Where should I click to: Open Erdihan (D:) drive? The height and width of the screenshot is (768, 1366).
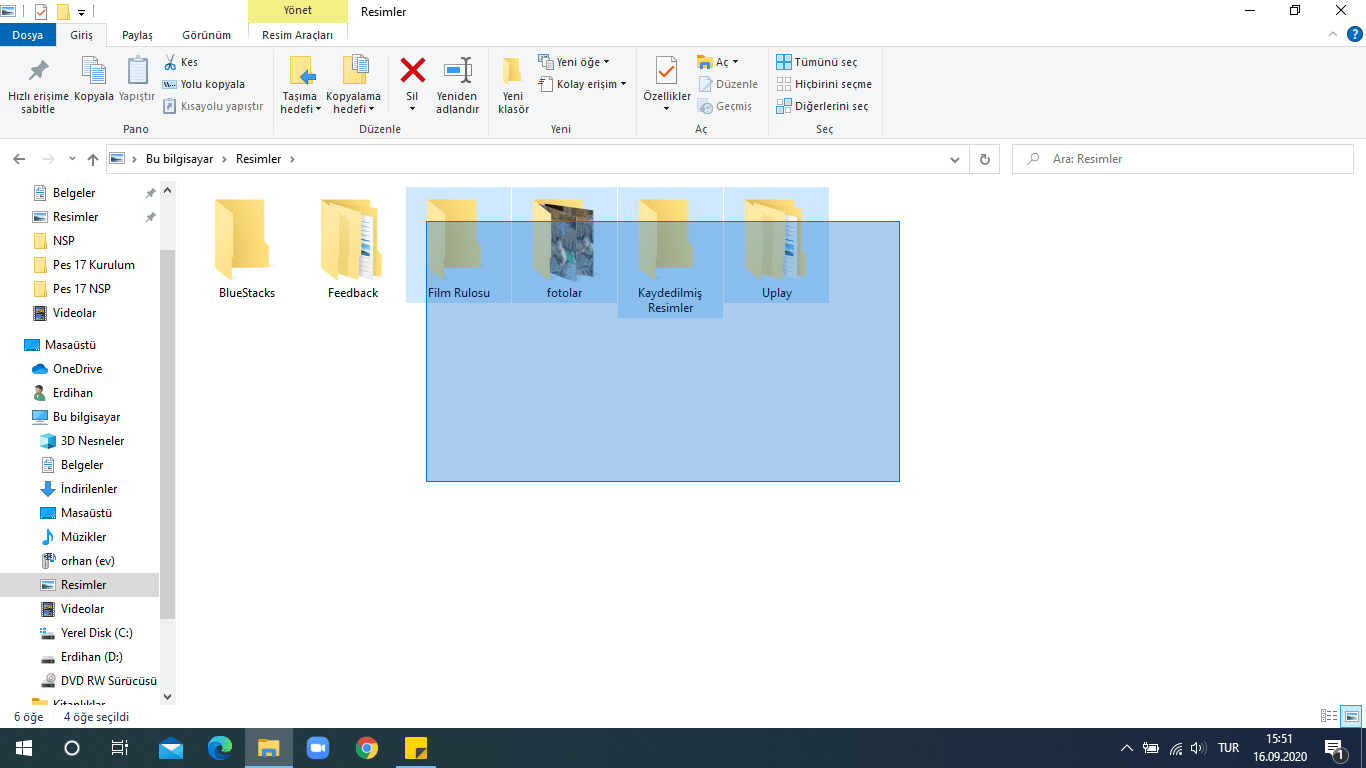click(92, 657)
